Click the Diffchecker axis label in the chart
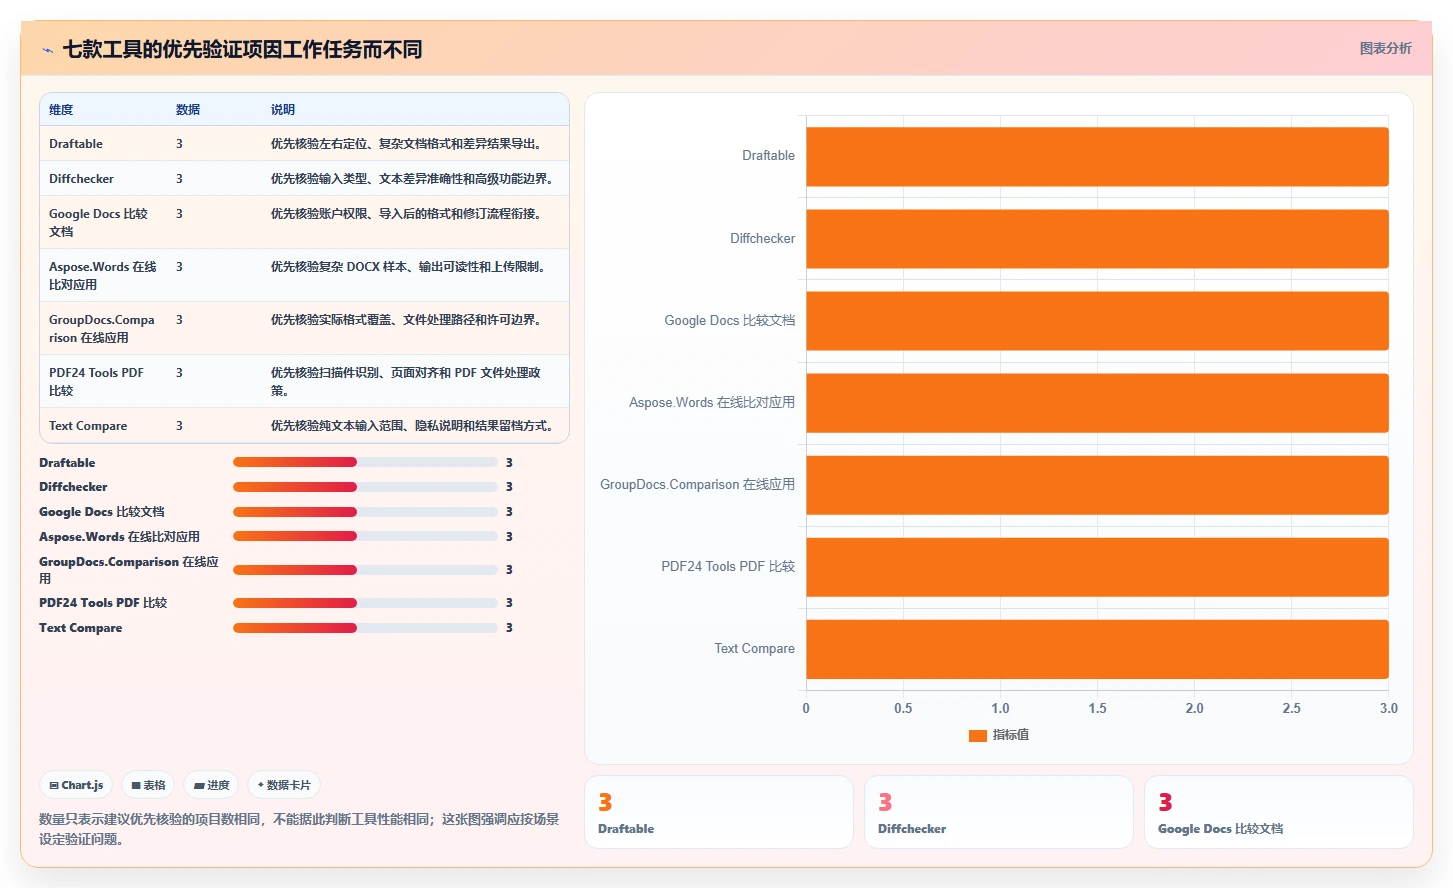Viewport: 1453px width, 888px height. [x=762, y=239]
